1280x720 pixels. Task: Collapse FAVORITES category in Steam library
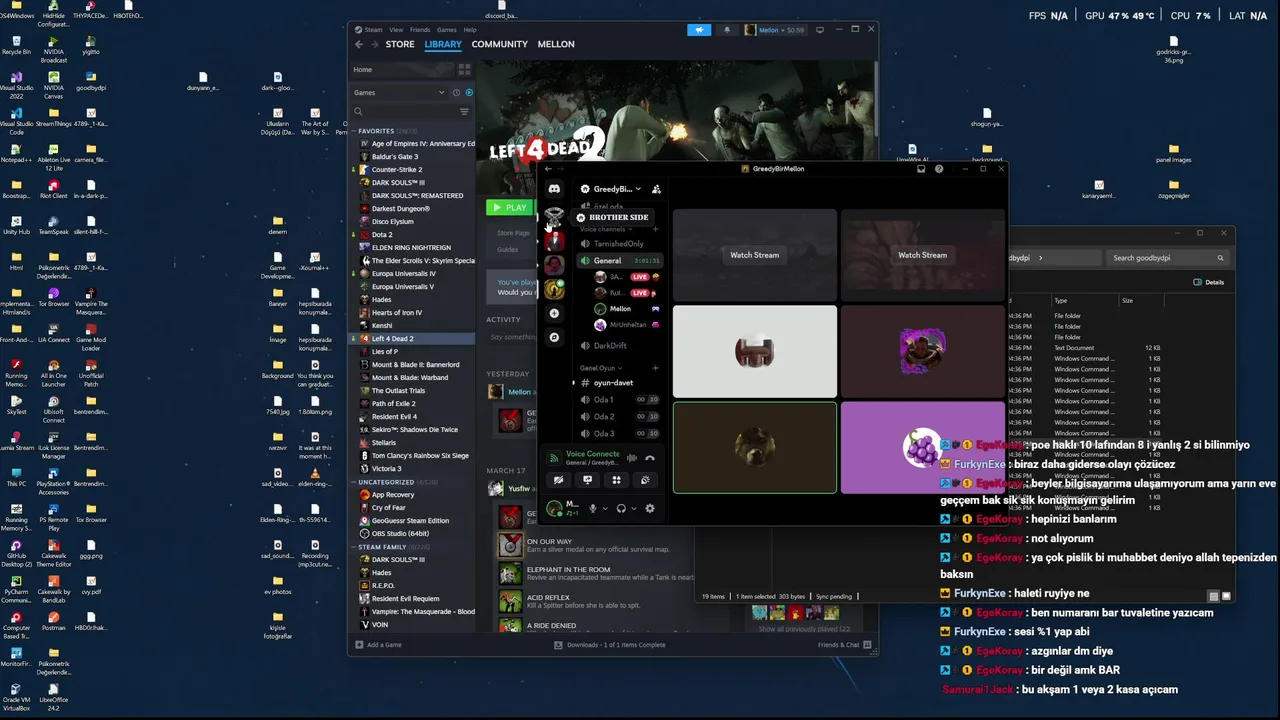pyautogui.click(x=375, y=131)
